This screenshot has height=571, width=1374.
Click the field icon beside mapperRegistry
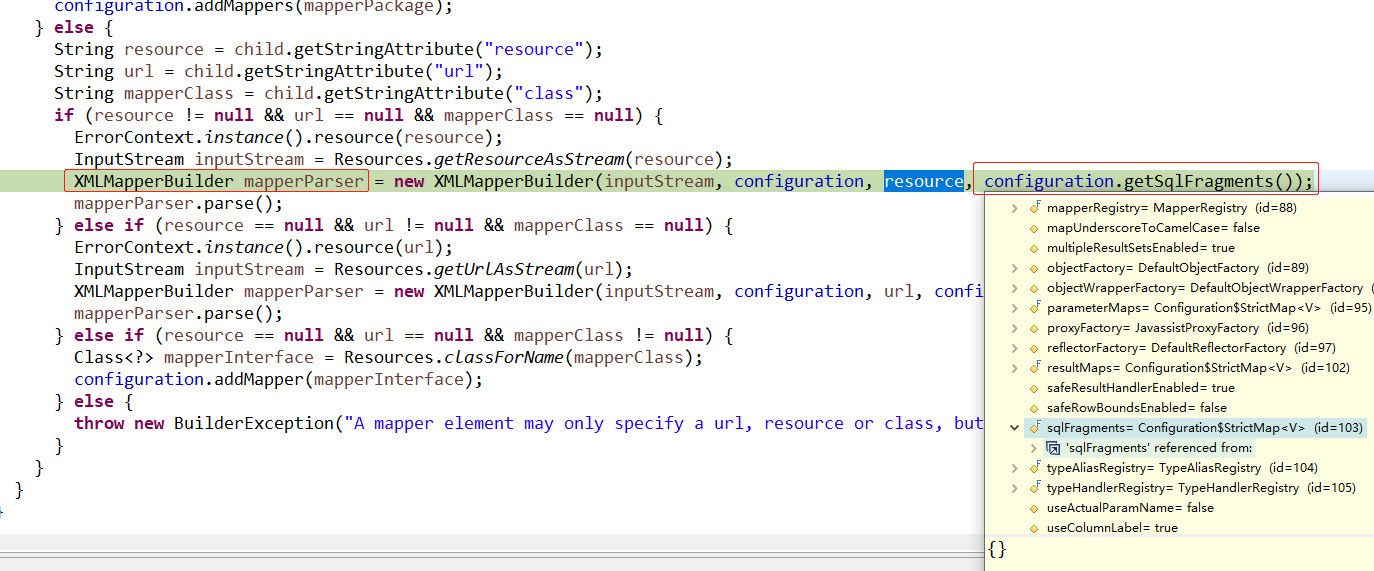click(1036, 208)
